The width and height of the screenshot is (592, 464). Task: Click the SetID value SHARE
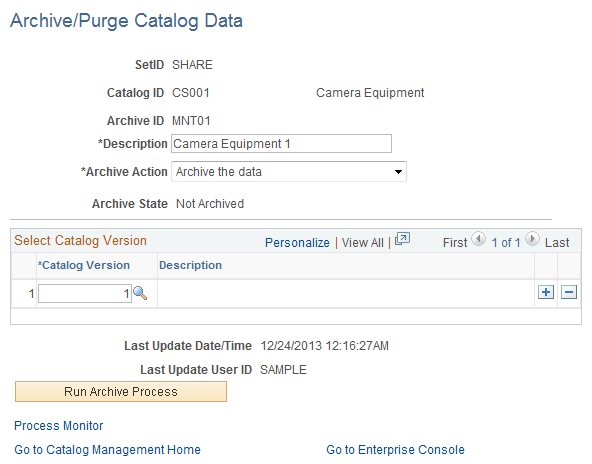coord(193,65)
